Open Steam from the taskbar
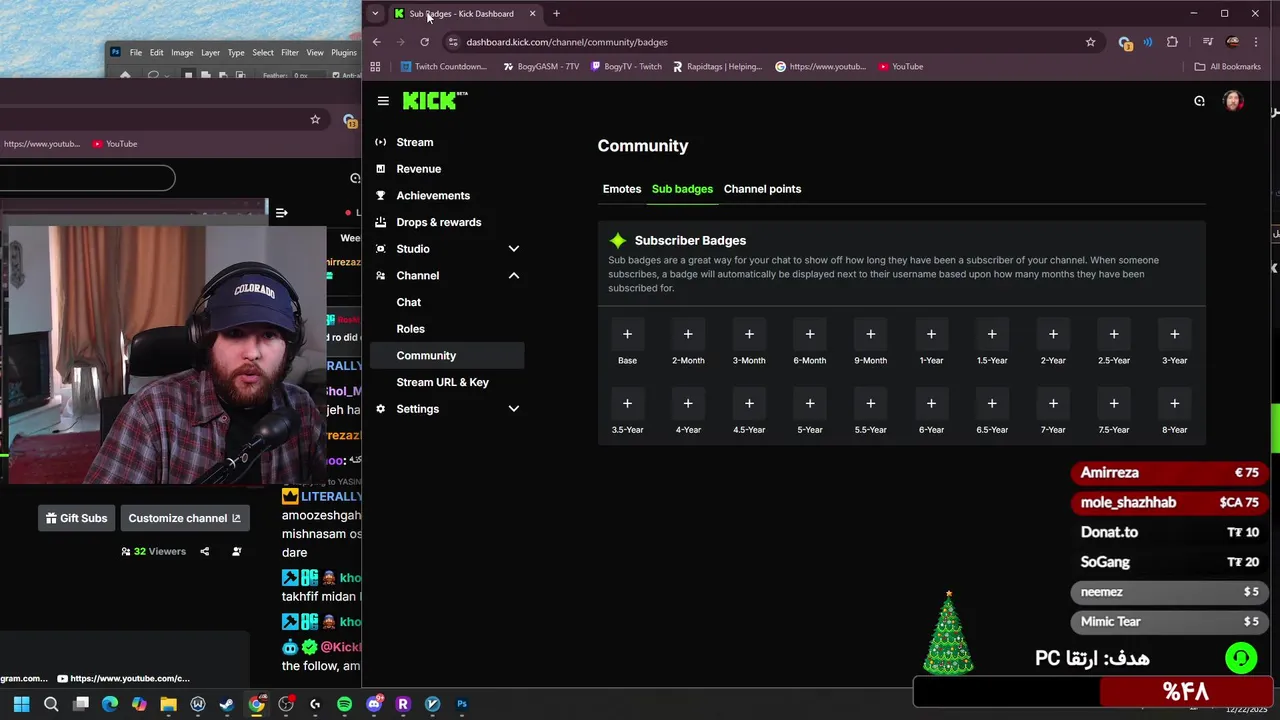Image resolution: width=1280 pixels, height=720 pixels. tap(227, 704)
